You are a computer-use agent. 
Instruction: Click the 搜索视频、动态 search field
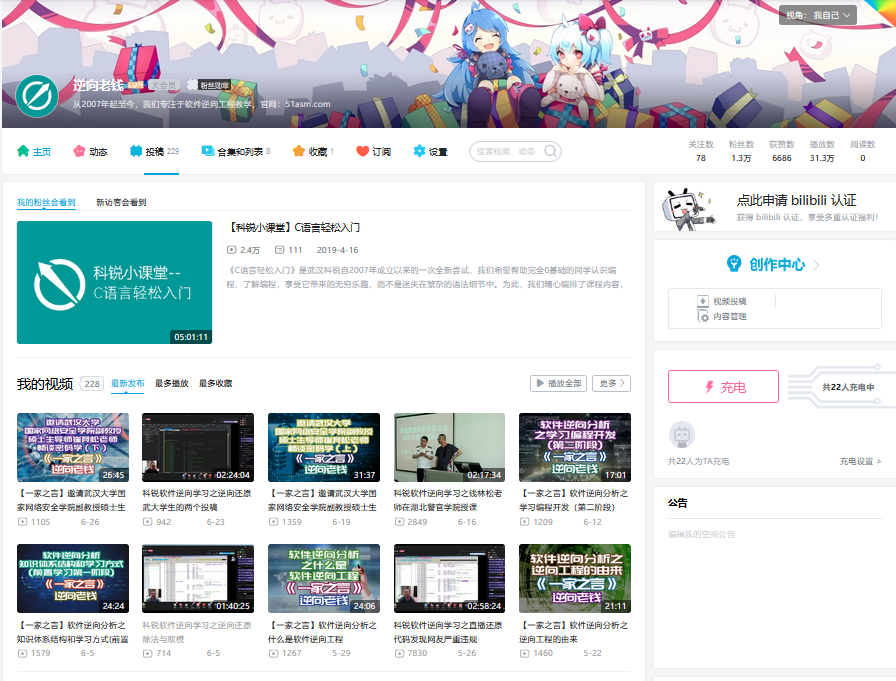tap(507, 151)
